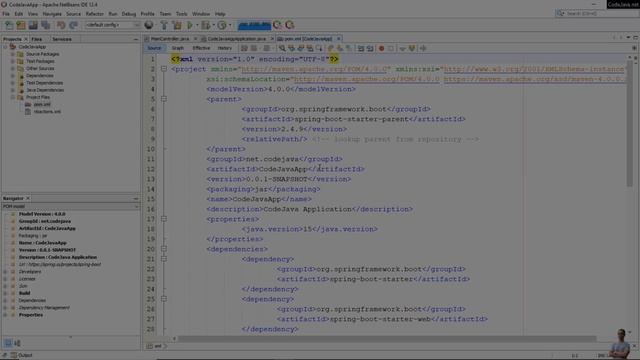
Task: Switch to the Services tab
Action: [x=62, y=39]
